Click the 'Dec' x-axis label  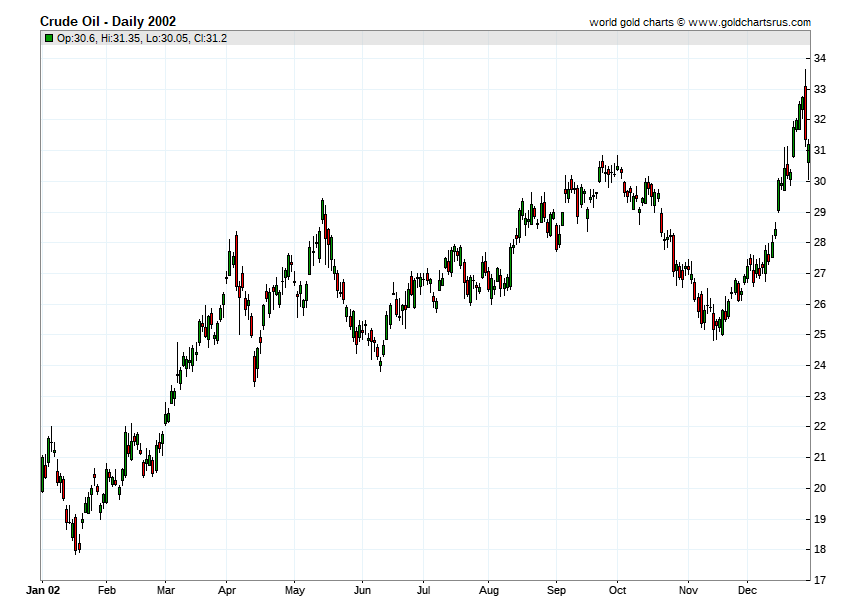pyautogui.click(x=747, y=590)
